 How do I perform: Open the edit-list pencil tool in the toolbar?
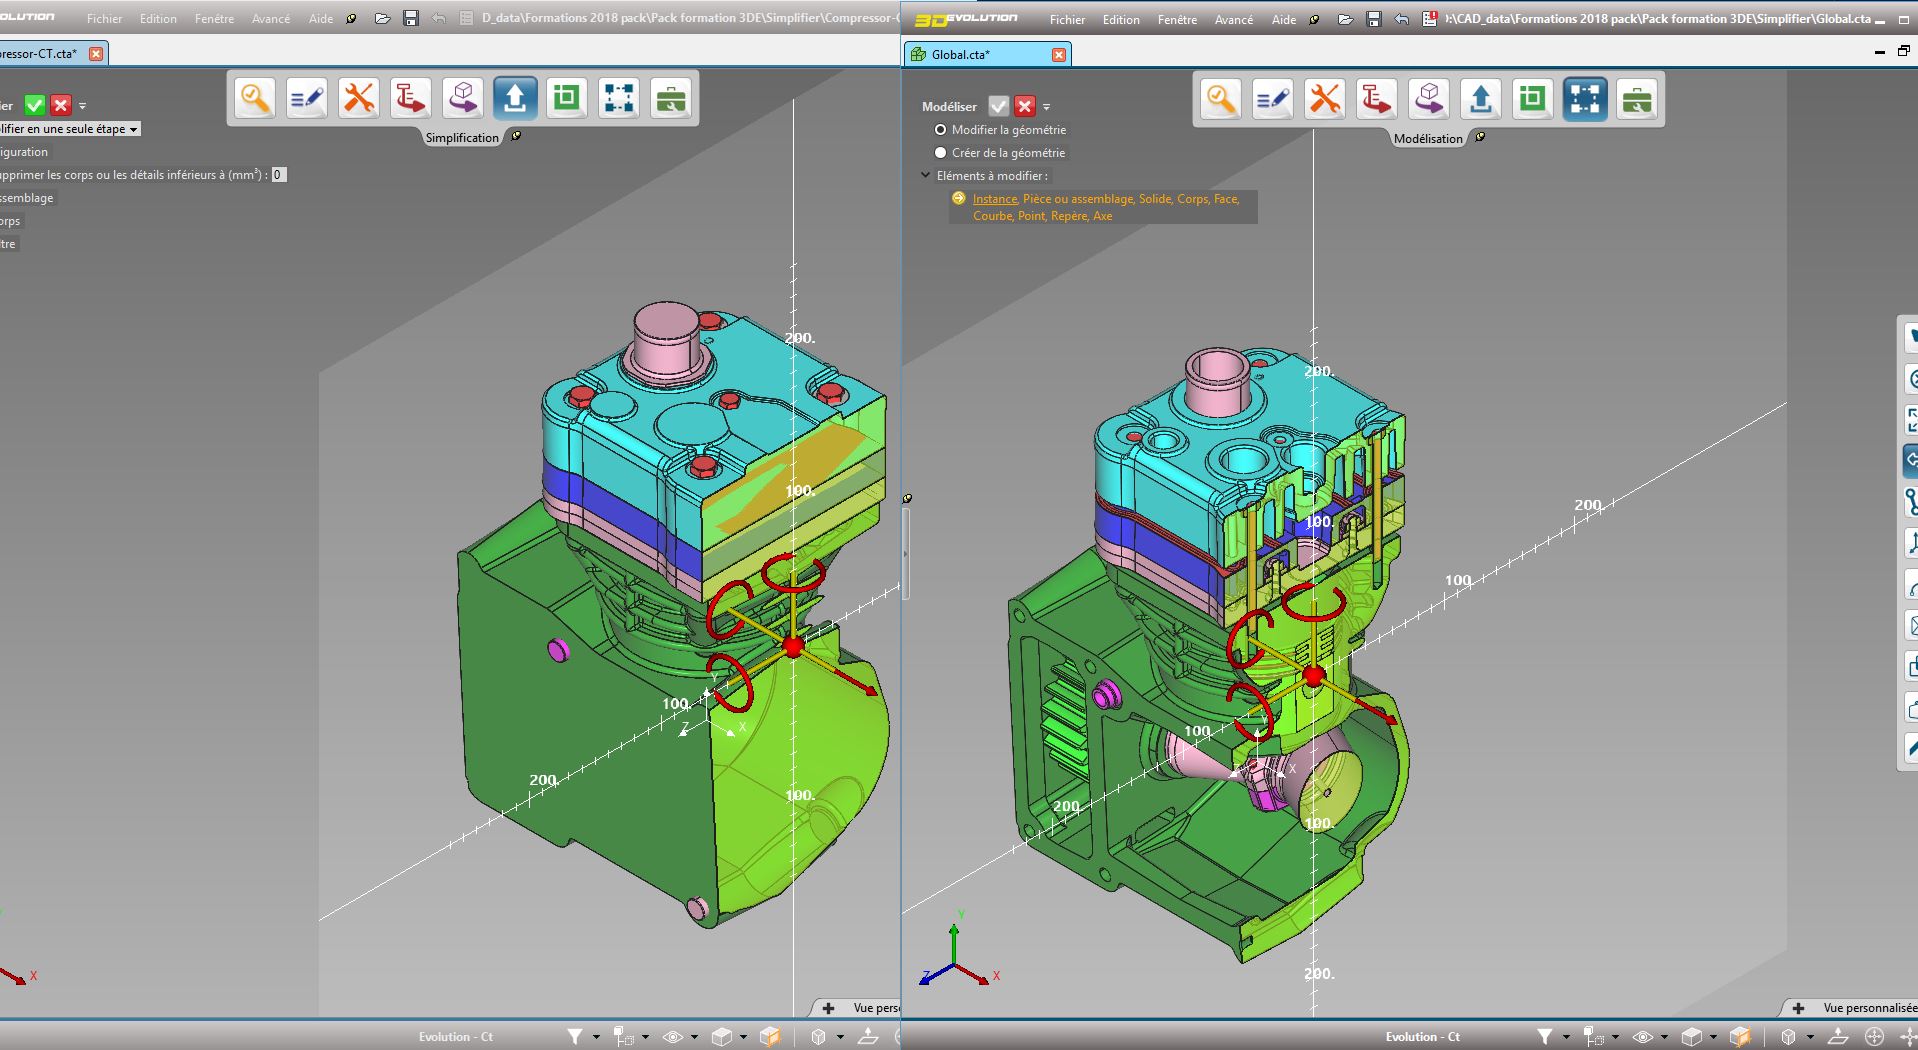1273,99
